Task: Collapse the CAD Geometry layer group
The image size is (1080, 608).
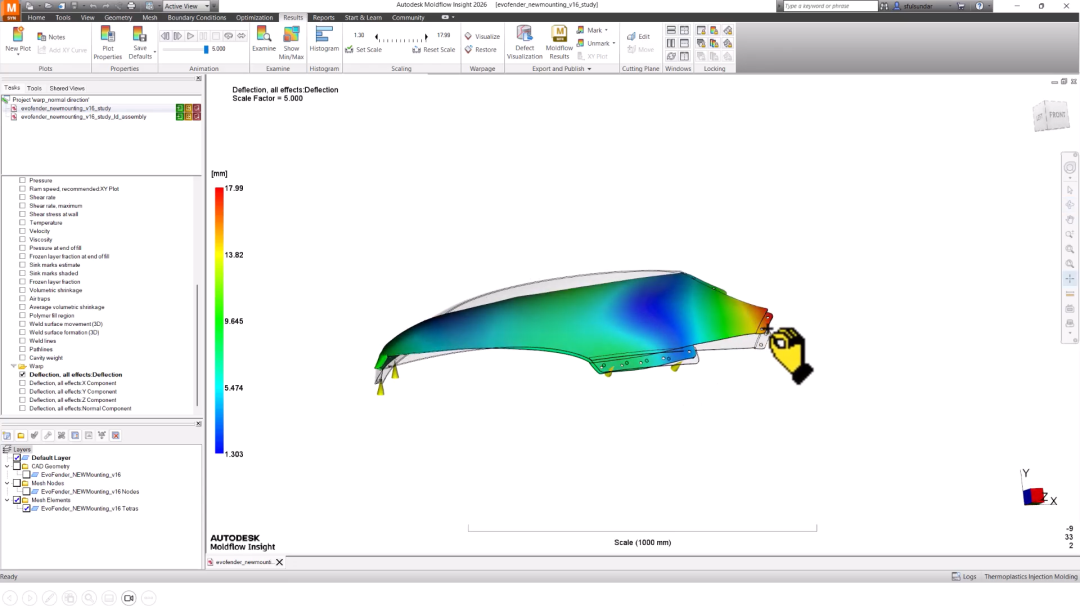Action: click(x=8, y=466)
